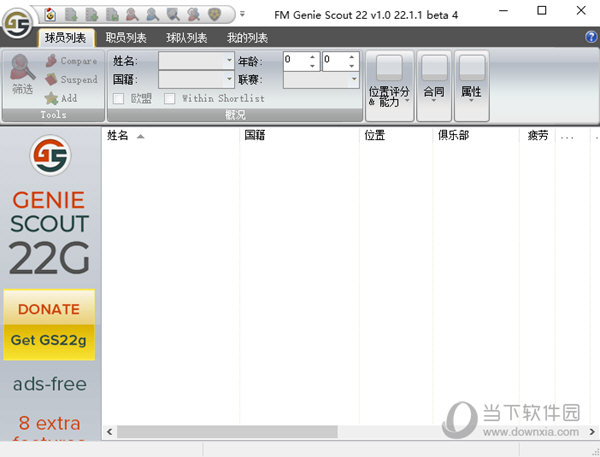Sort by the 姓名 column header

pos(171,135)
